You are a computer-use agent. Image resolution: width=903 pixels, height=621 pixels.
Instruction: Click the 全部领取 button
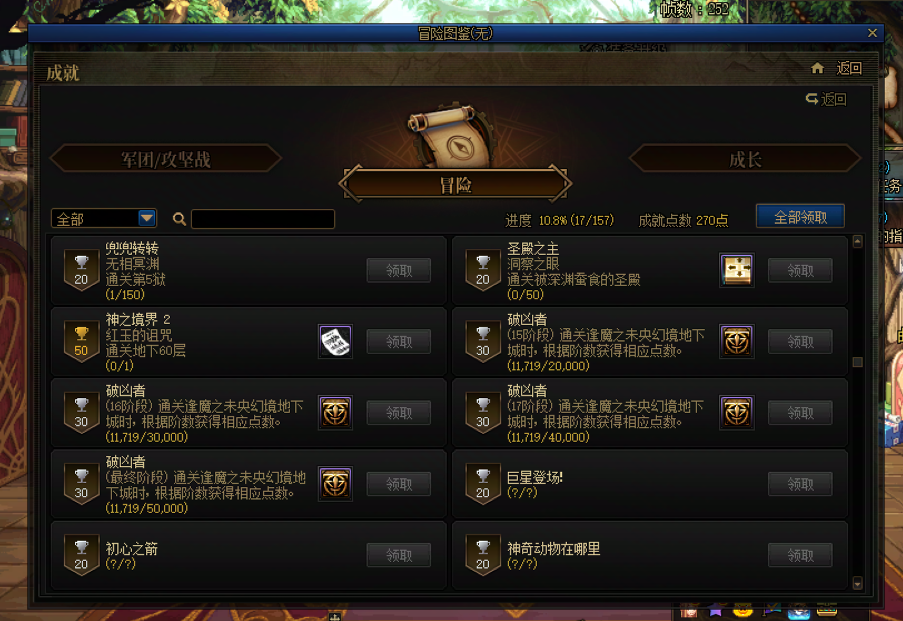click(x=800, y=217)
